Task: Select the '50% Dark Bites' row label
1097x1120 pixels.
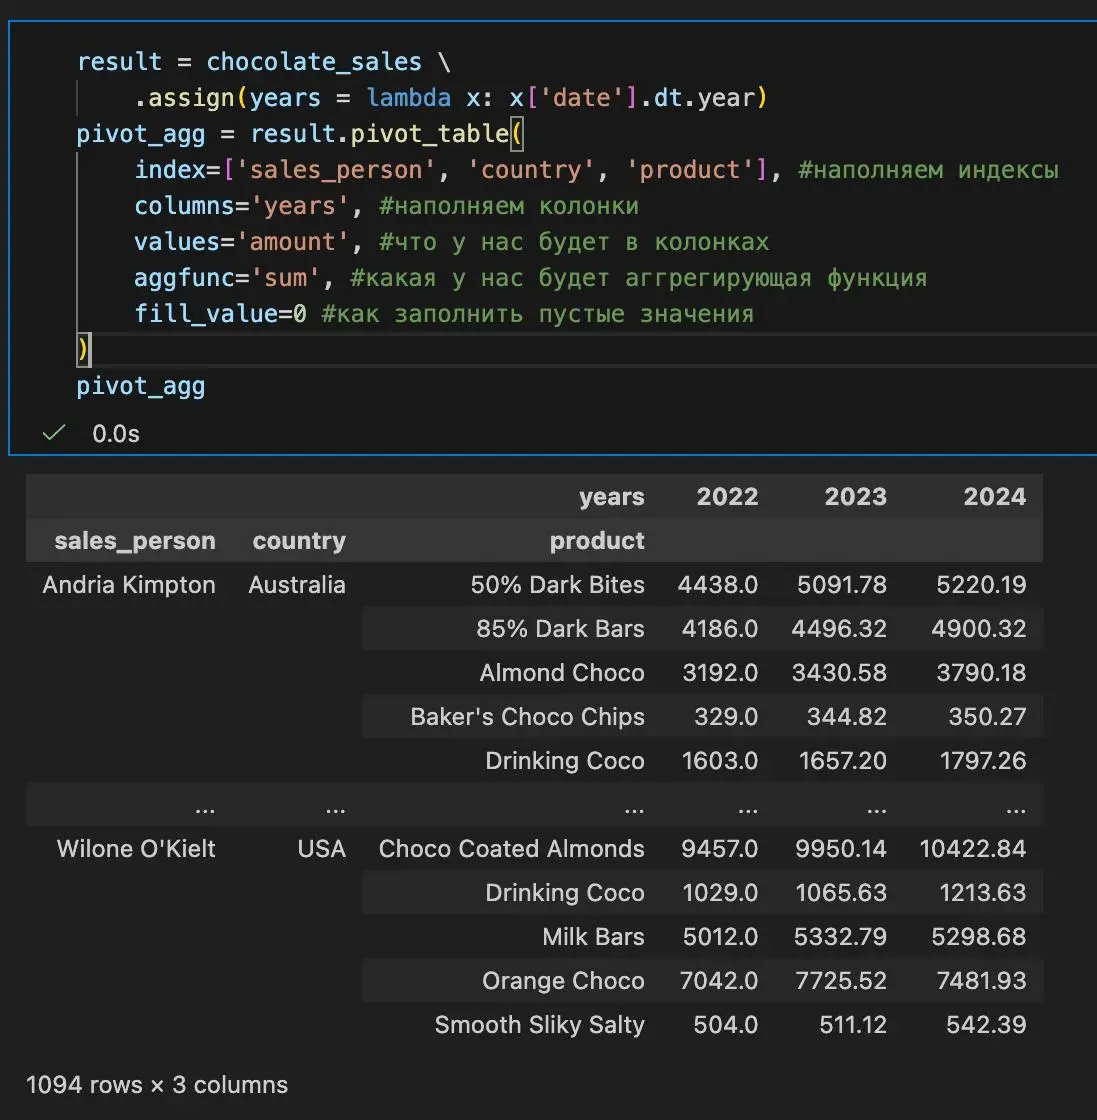Action: click(557, 585)
